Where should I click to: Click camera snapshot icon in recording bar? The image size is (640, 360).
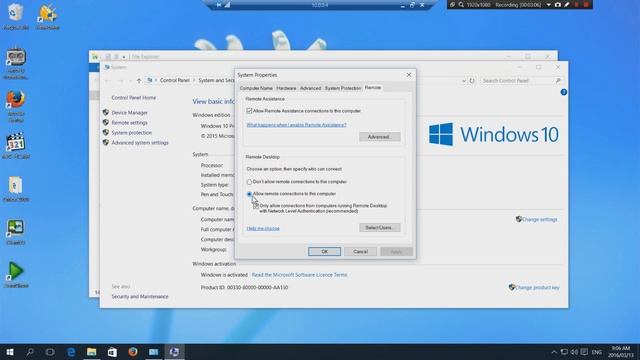click(558, 5)
